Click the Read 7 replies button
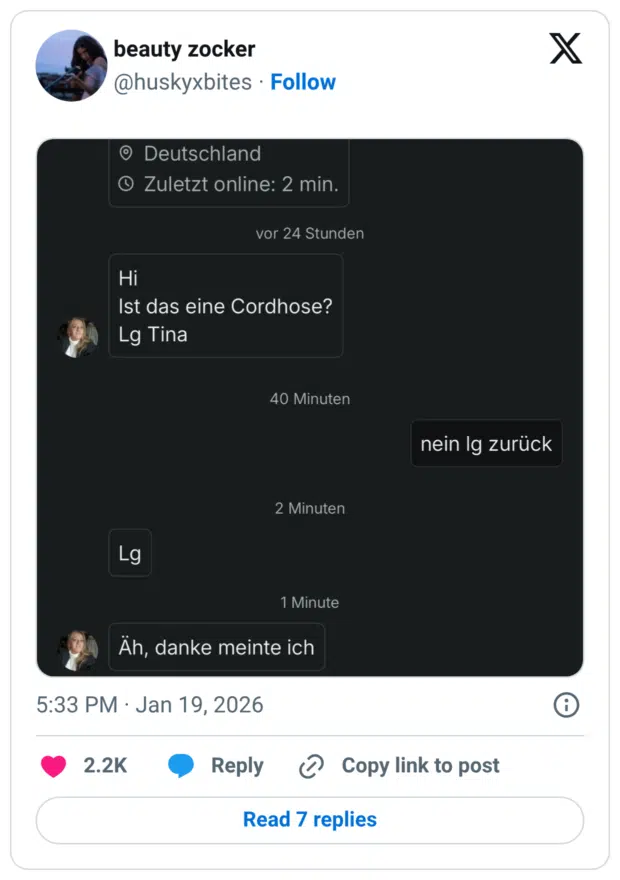The width and height of the screenshot is (620, 880). (310, 820)
